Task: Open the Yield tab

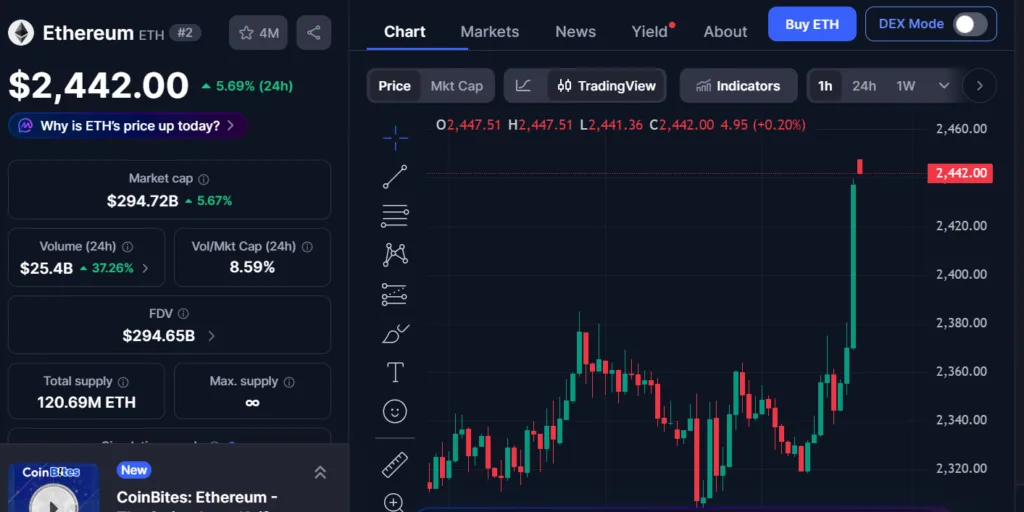Action: click(650, 32)
